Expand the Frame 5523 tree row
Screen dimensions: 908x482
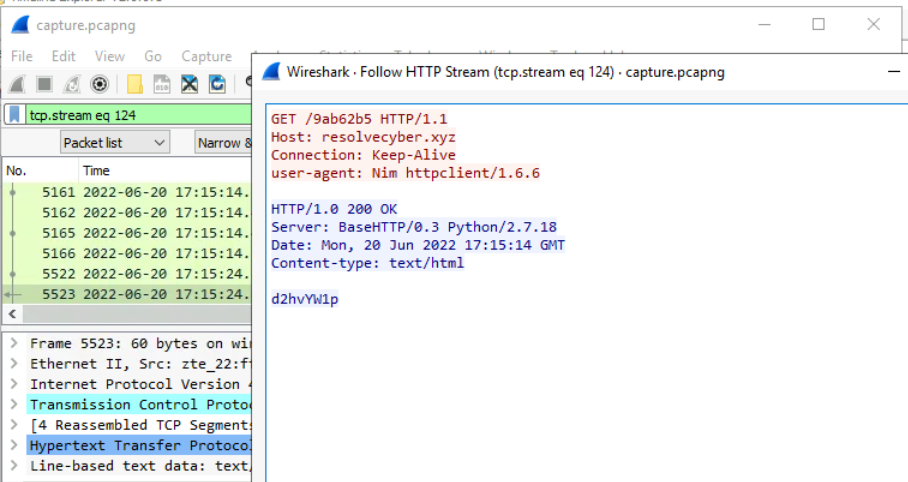14,343
